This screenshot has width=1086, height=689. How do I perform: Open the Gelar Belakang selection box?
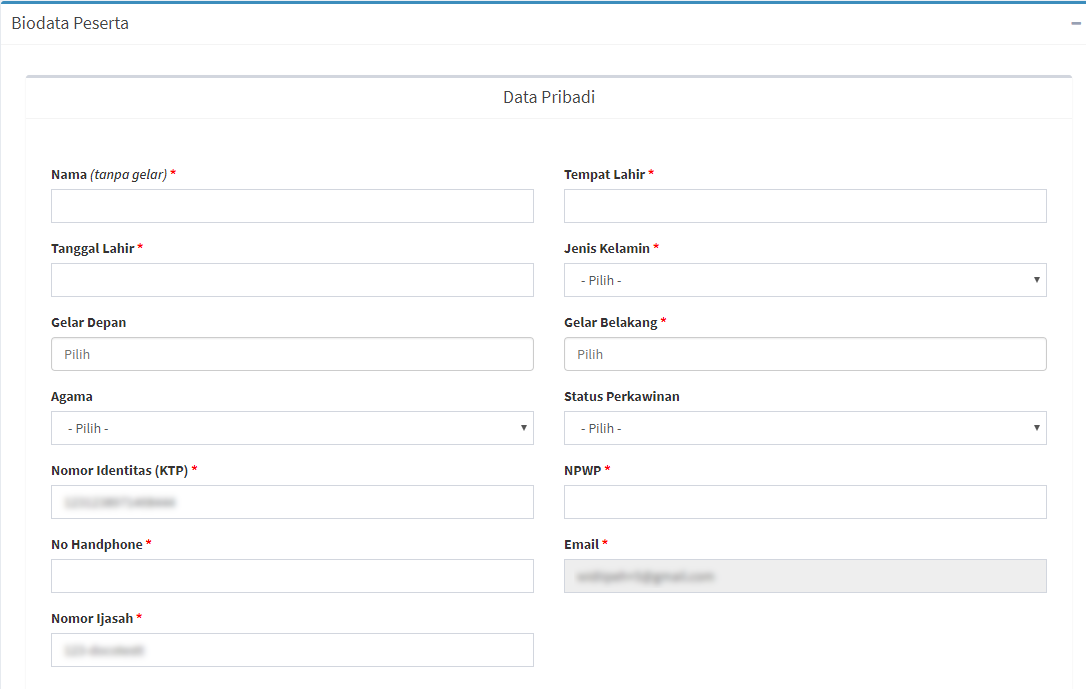[805, 354]
